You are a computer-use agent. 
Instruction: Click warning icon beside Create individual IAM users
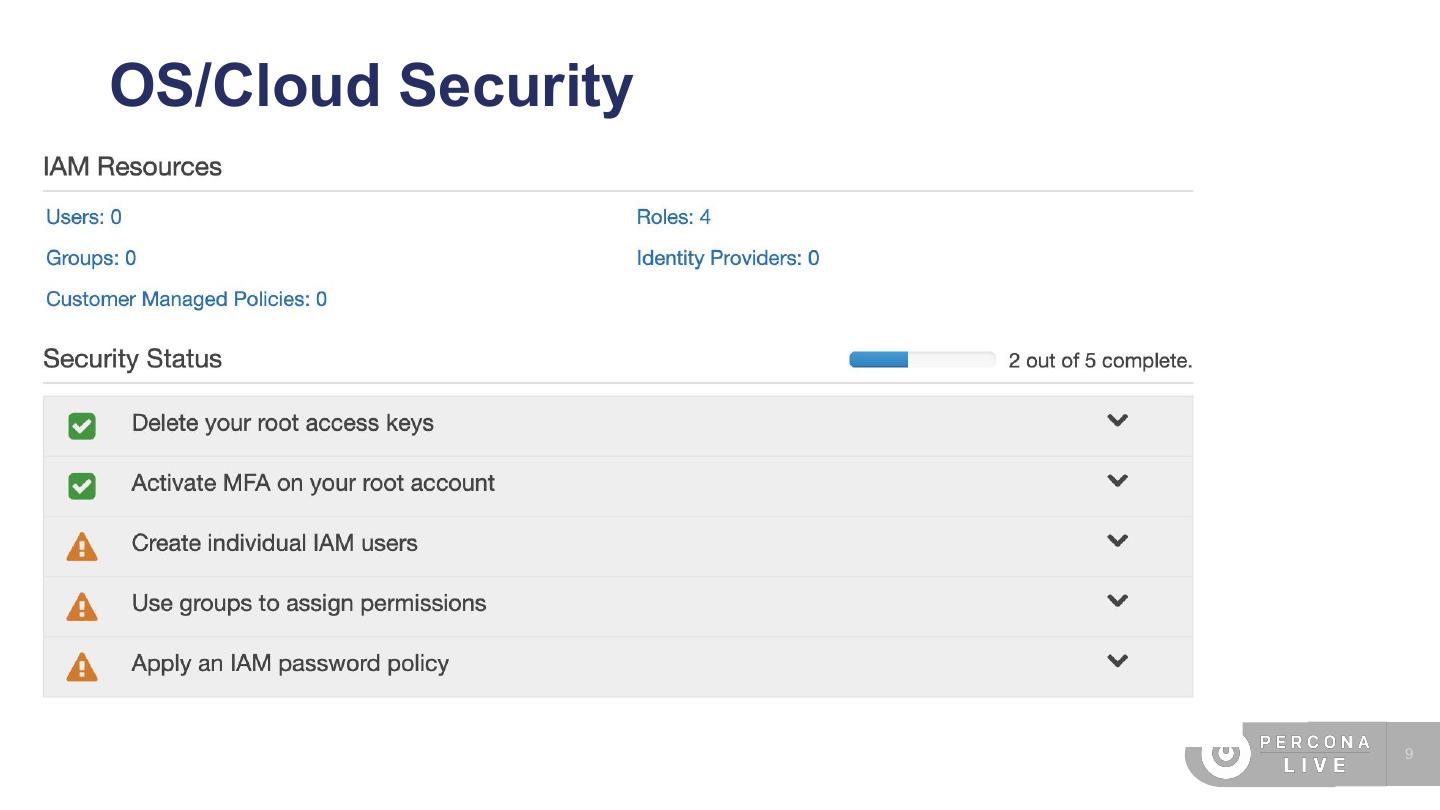pos(82,547)
